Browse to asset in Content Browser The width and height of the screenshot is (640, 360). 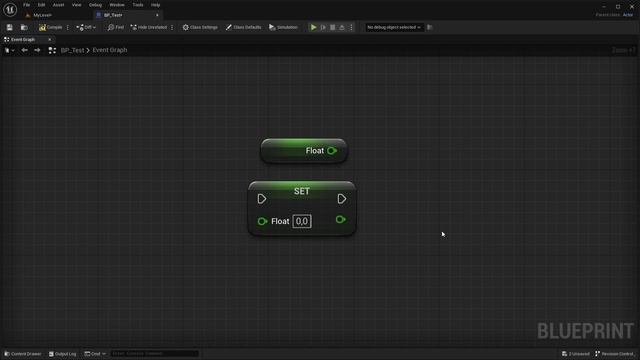coord(24,27)
